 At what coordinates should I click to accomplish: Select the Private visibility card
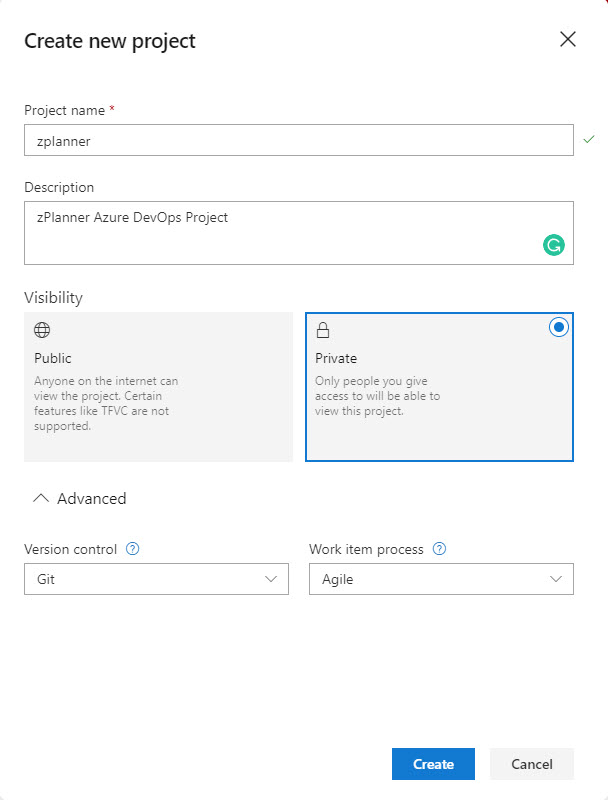tap(439, 387)
